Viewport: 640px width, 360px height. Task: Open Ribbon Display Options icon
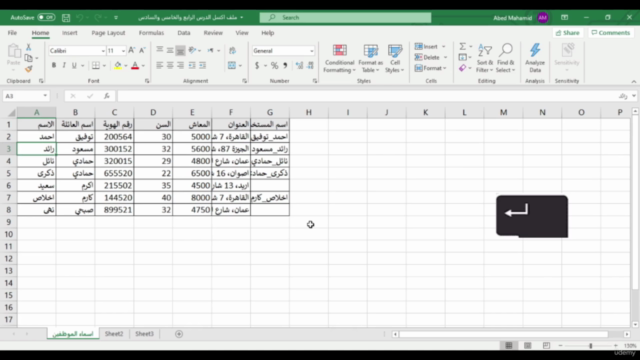tap(564, 18)
